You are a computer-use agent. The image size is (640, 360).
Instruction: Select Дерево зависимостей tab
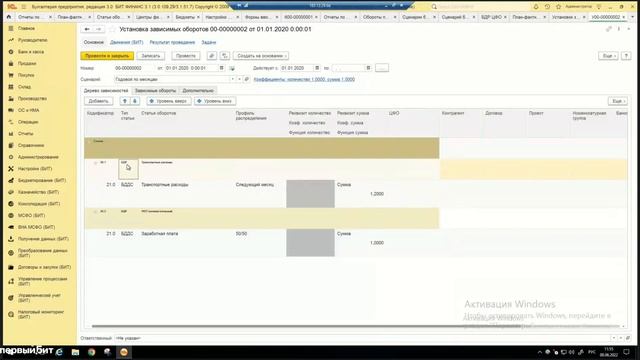pos(106,91)
